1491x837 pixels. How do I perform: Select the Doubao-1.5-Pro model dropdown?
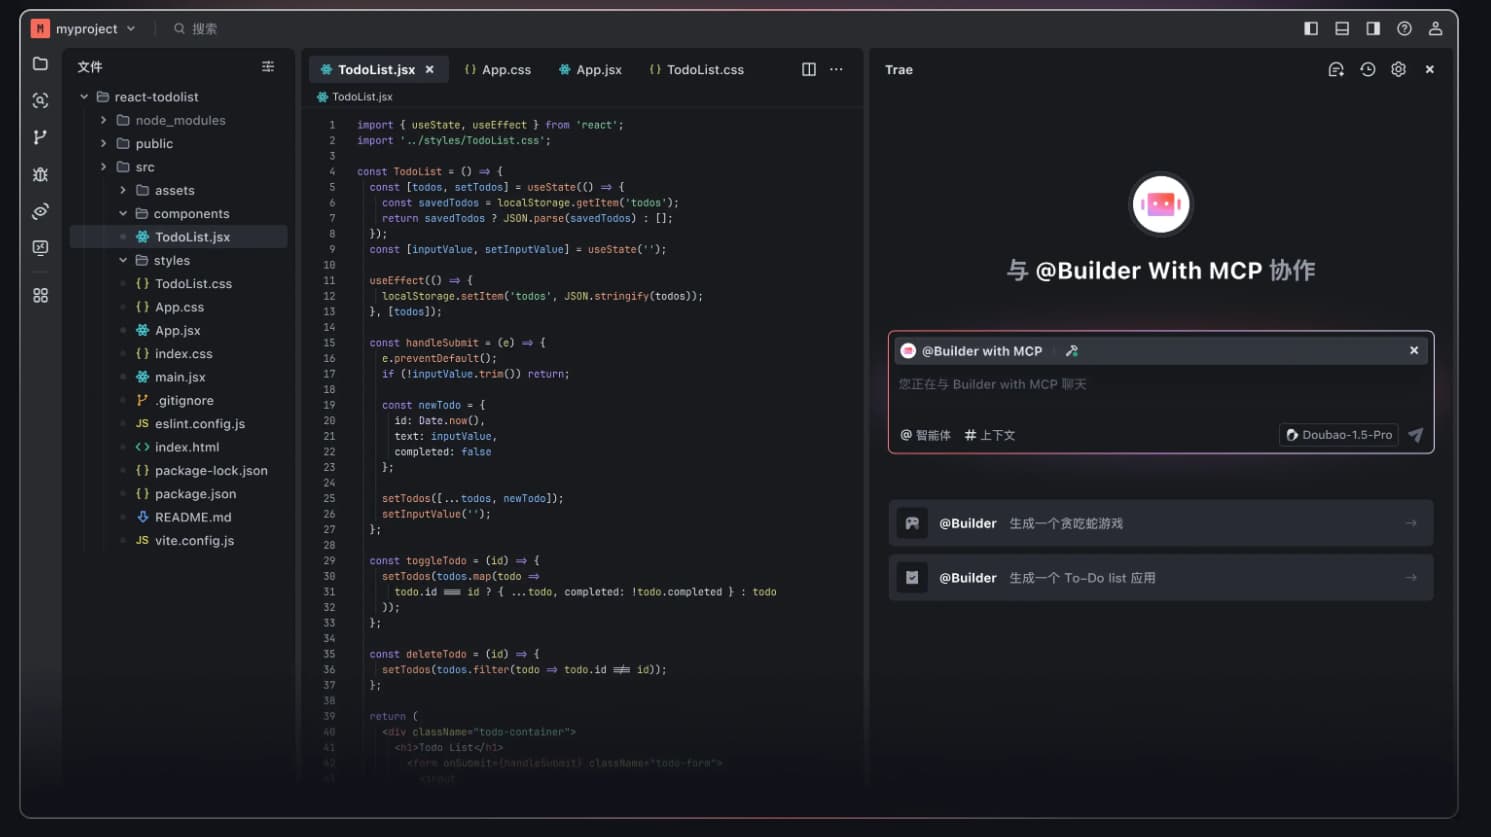[1339, 435]
